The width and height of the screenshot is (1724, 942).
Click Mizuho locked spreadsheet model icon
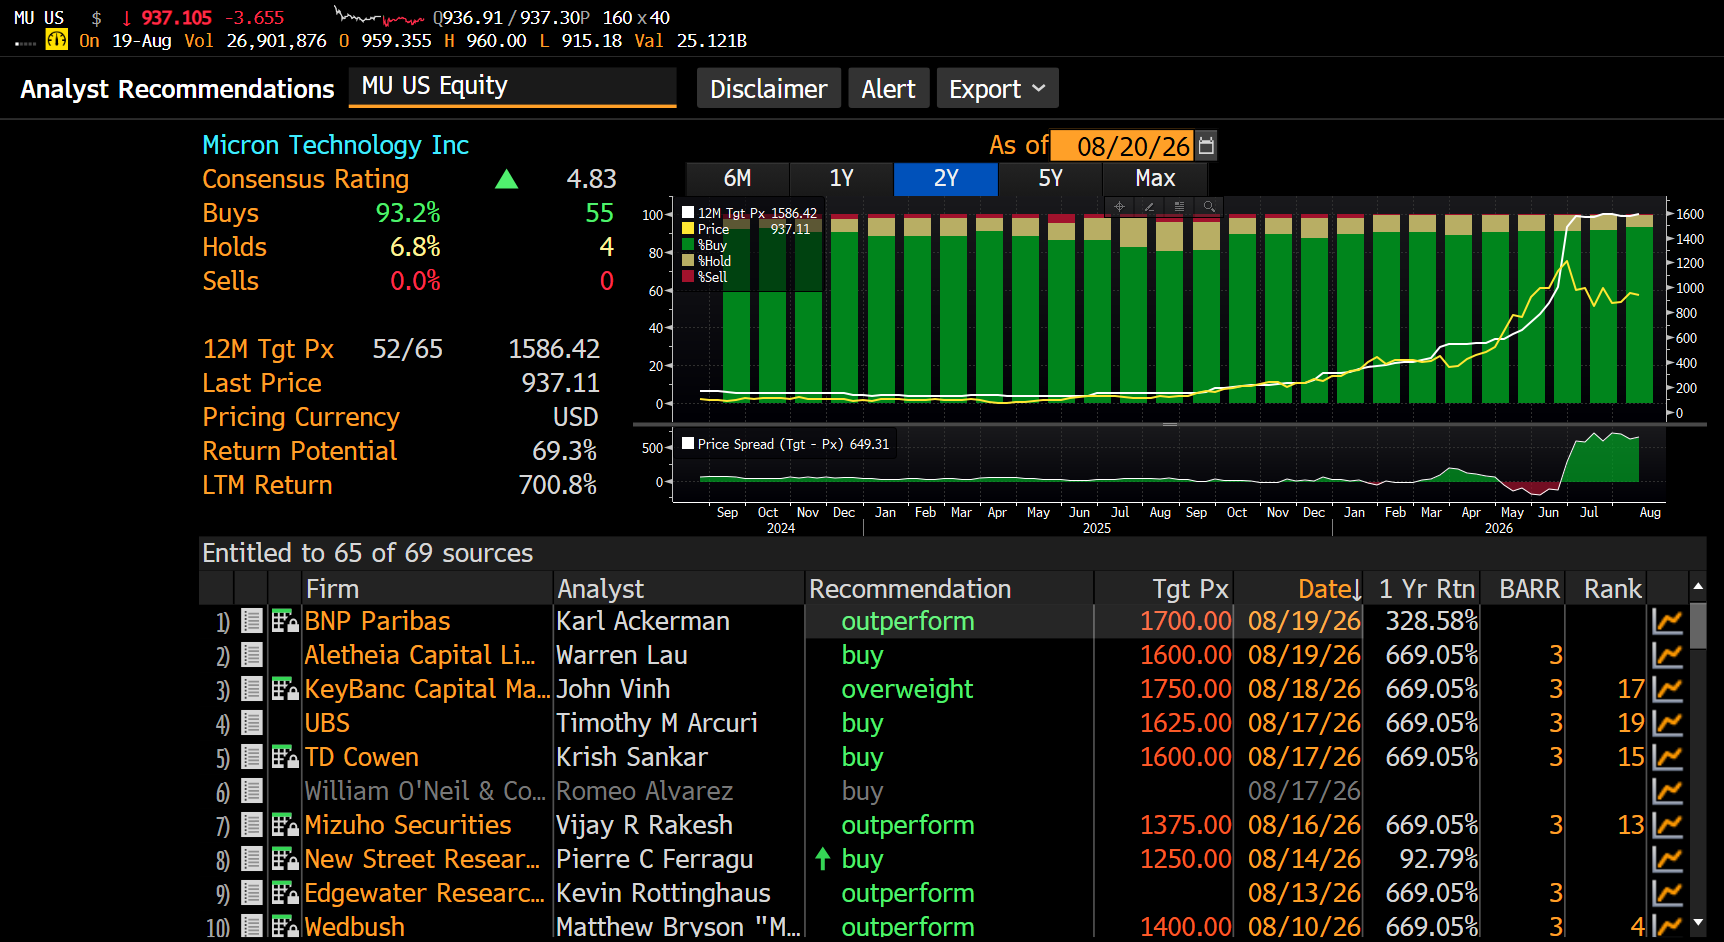[285, 825]
